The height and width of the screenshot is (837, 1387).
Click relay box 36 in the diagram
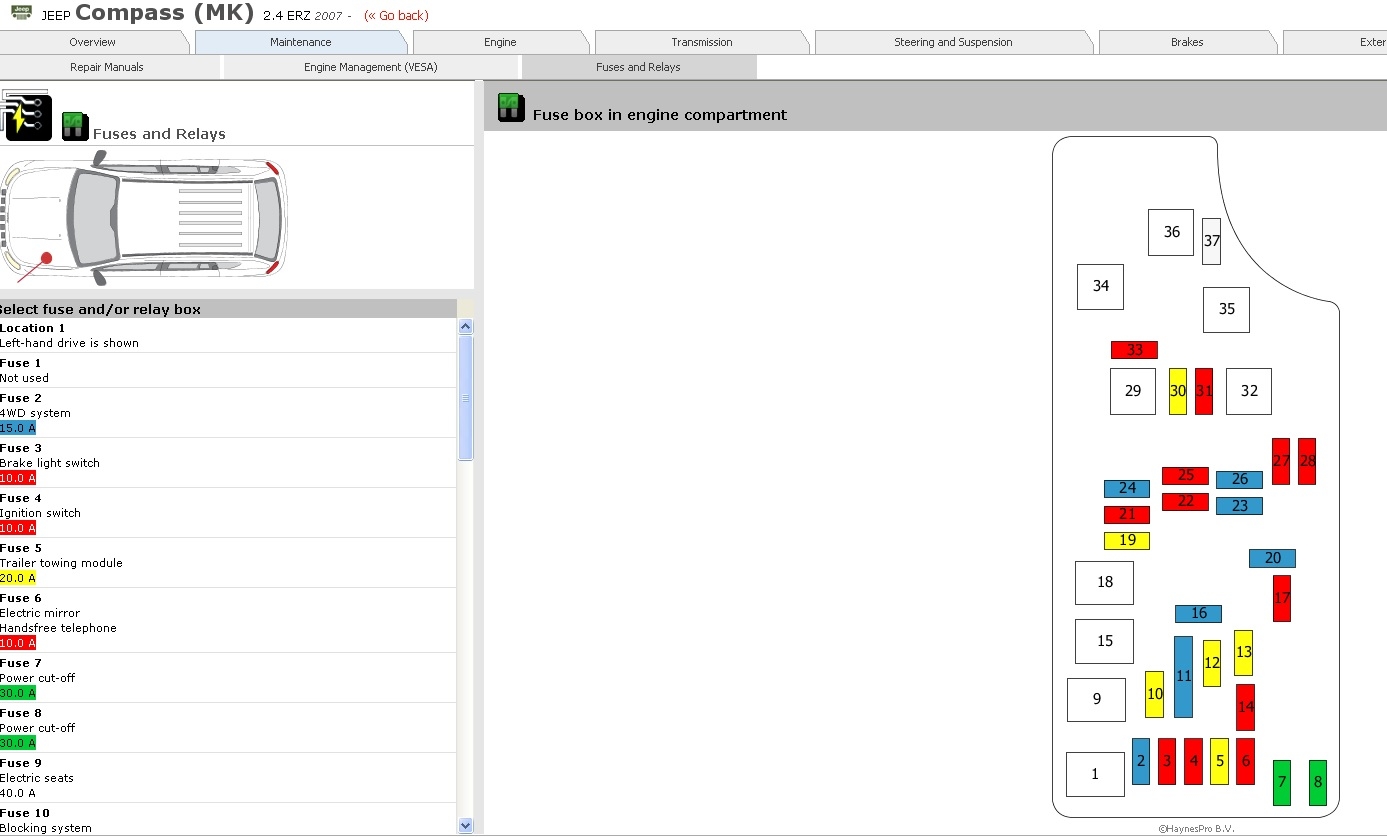tap(1171, 232)
